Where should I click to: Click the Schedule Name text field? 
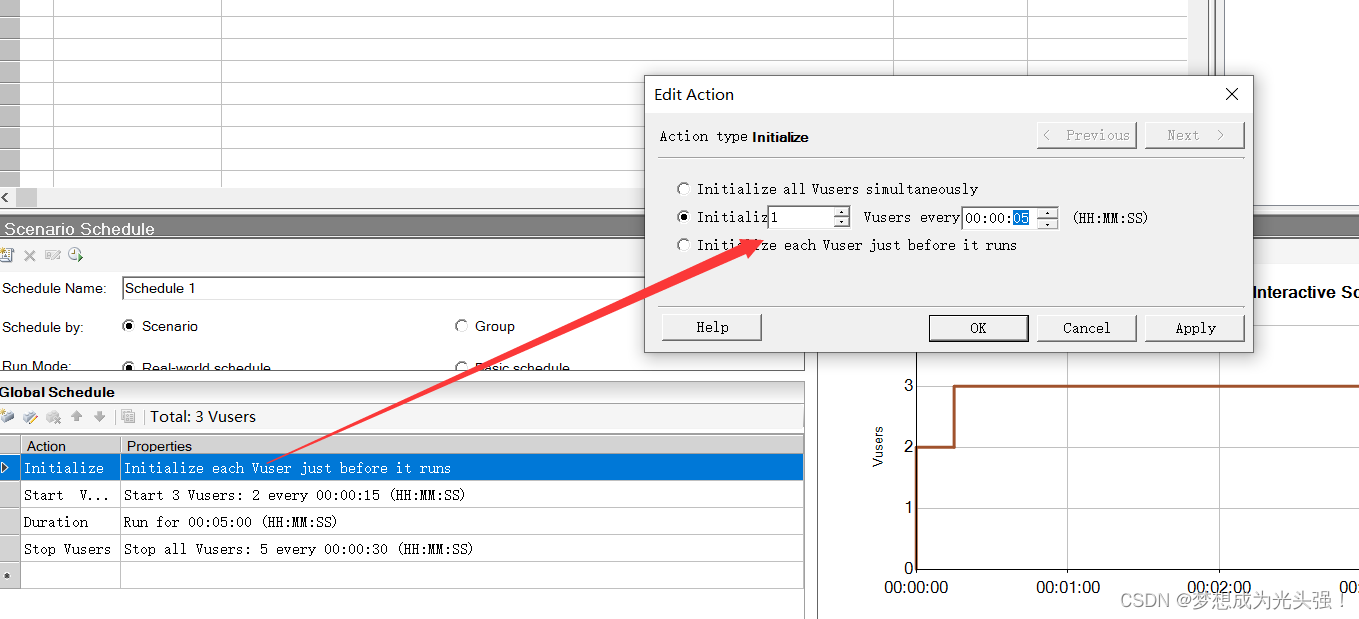pos(385,288)
